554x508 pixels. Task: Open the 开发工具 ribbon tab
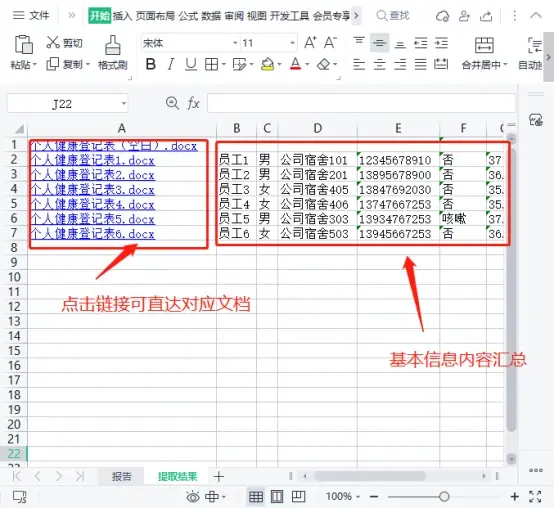pyautogui.click(x=290, y=16)
